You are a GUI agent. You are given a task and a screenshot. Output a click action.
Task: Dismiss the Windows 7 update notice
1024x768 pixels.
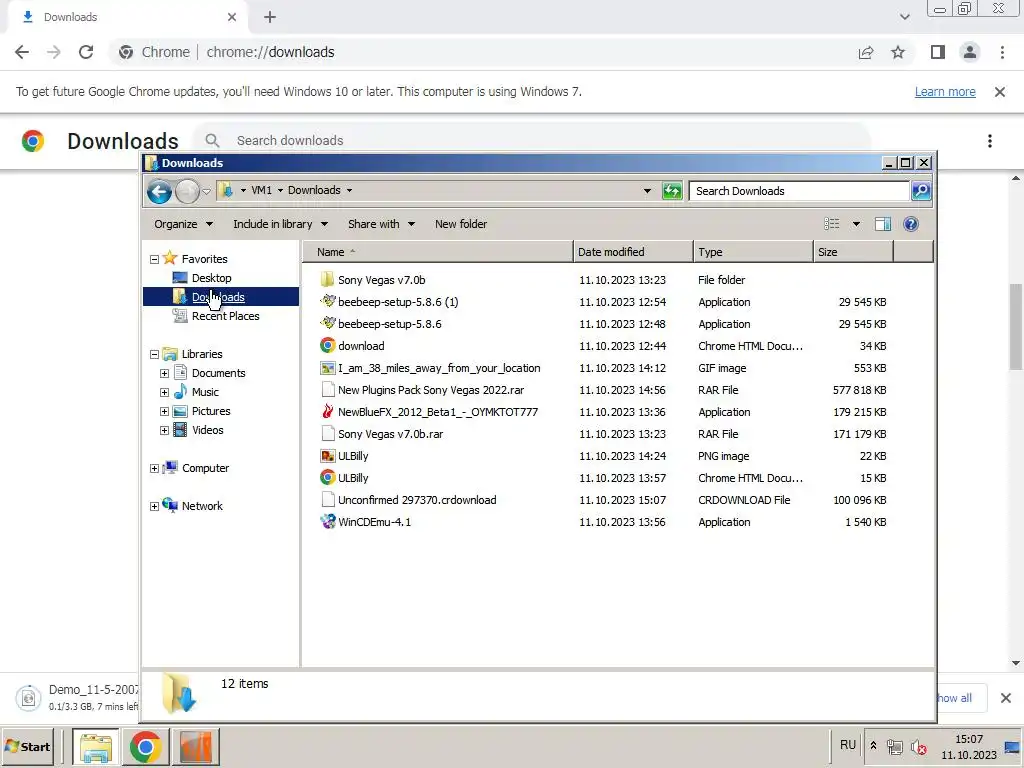pyautogui.click(x=999, y=91)
